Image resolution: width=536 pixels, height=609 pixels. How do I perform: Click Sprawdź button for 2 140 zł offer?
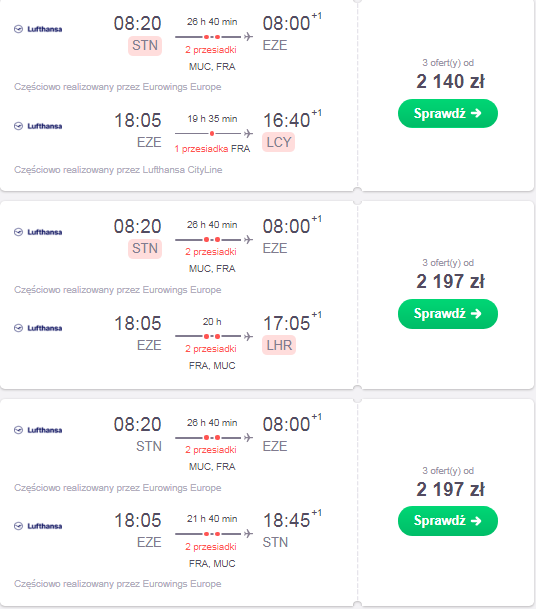(447, 113)
